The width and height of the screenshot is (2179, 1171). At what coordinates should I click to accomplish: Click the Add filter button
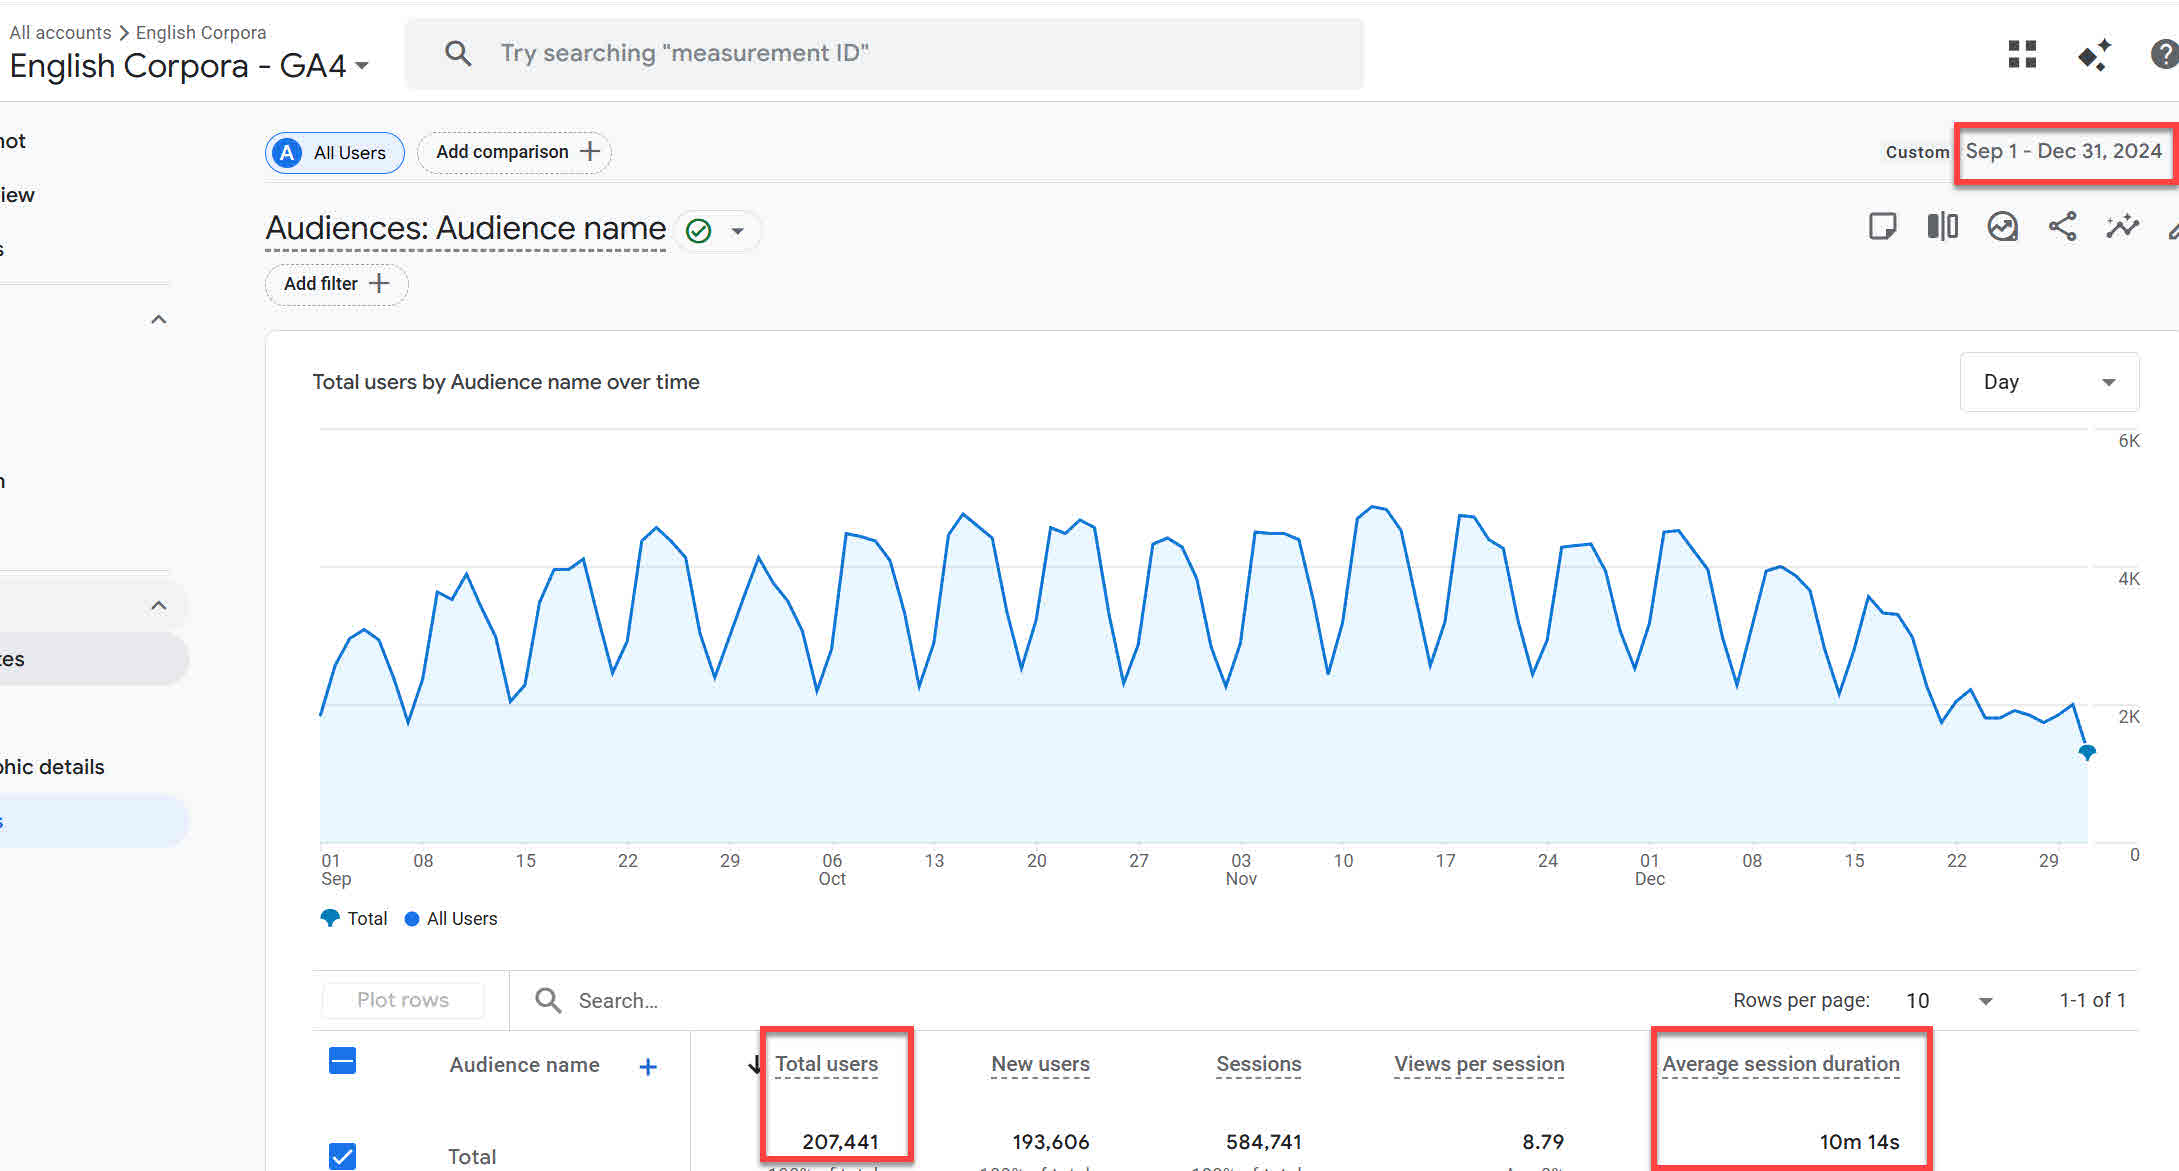tap(336, 284)
